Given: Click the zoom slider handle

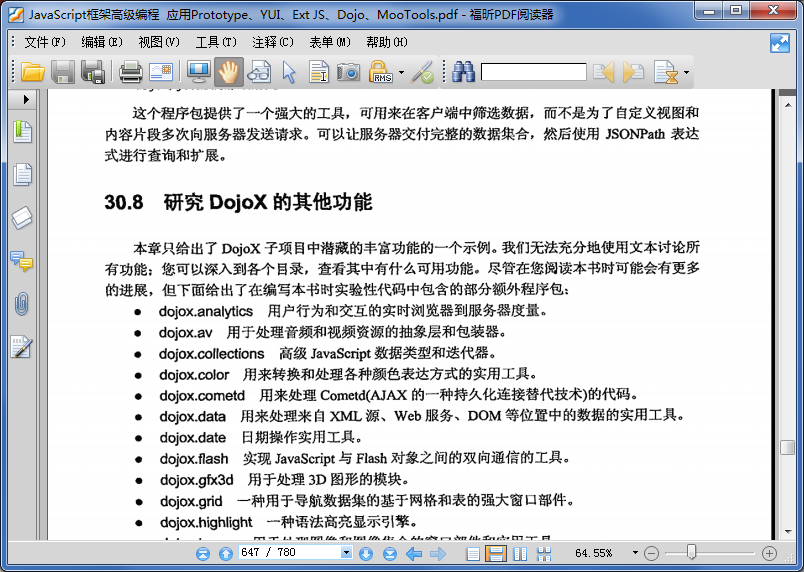Looking at the screenshot, I should click(691, 552).
